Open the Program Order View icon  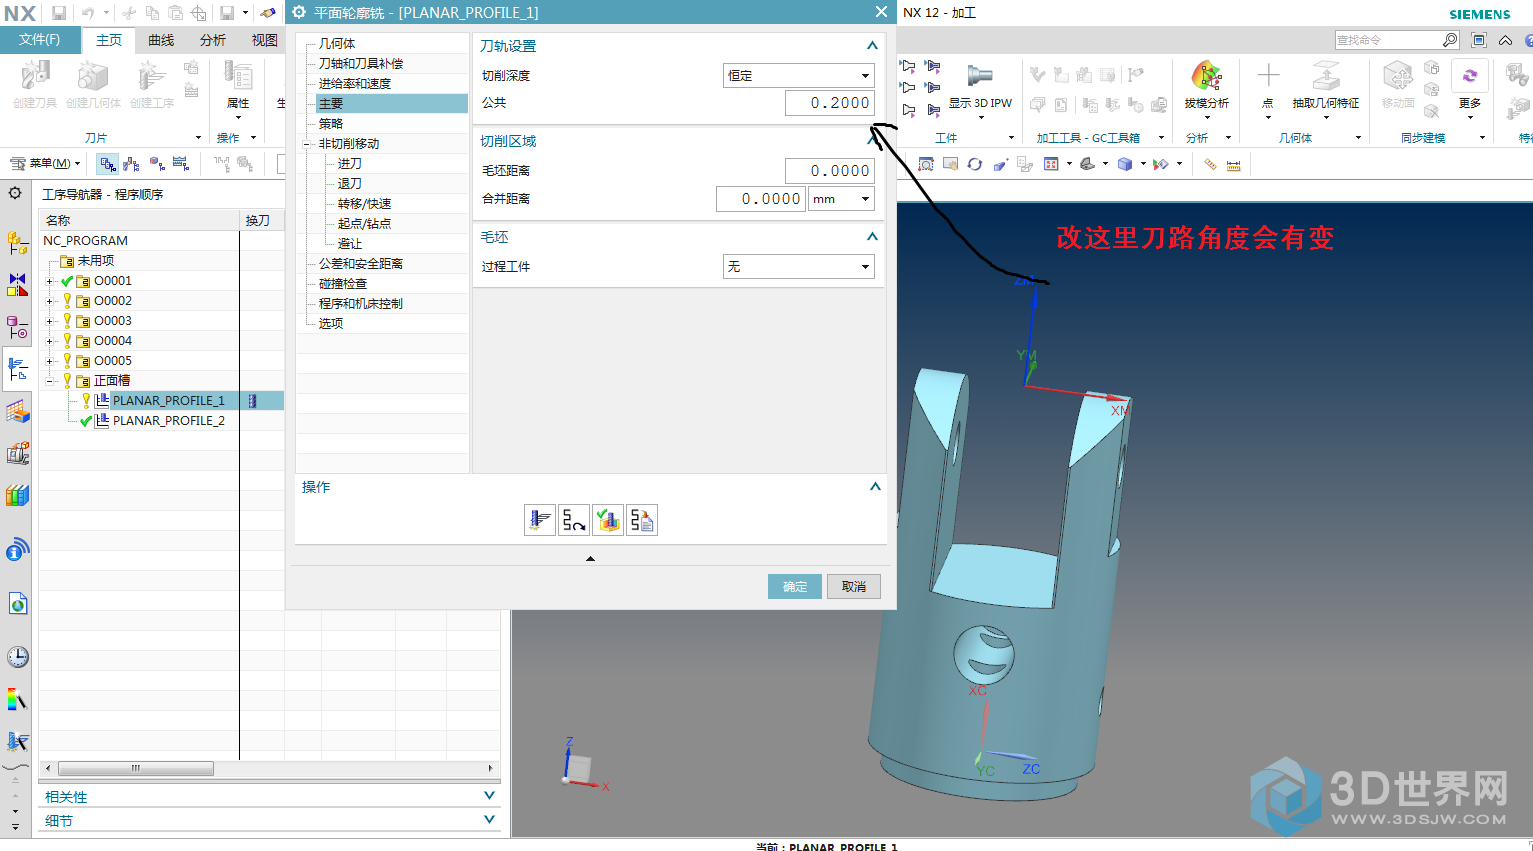point(107,163)
